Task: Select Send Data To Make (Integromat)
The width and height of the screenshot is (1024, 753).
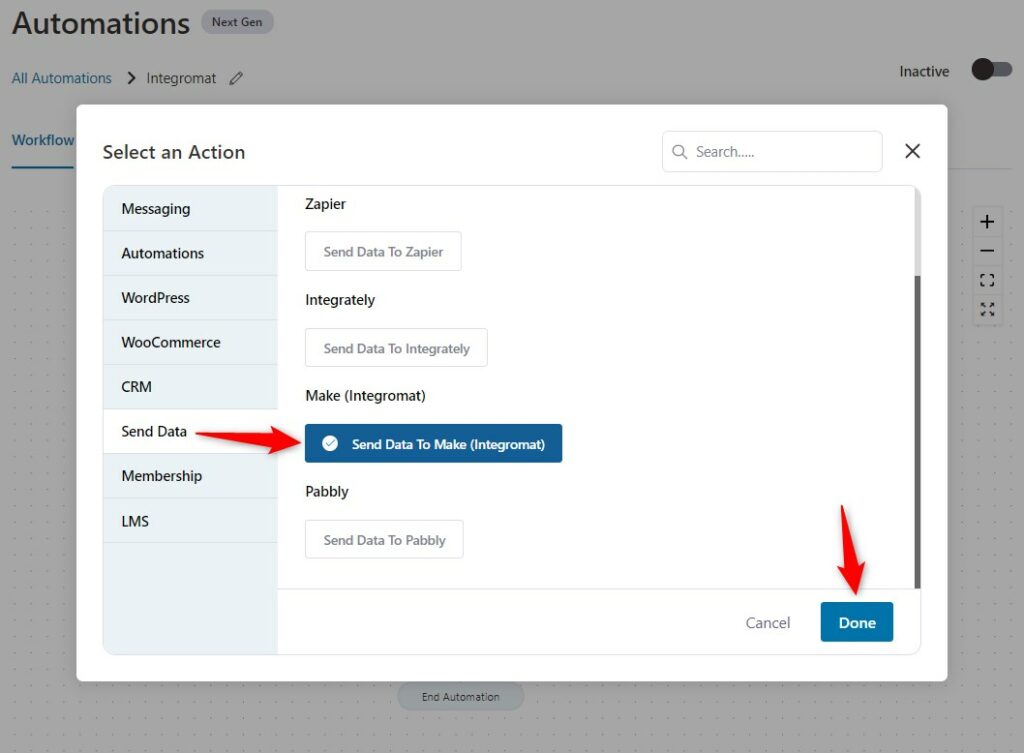Action: 433,443
